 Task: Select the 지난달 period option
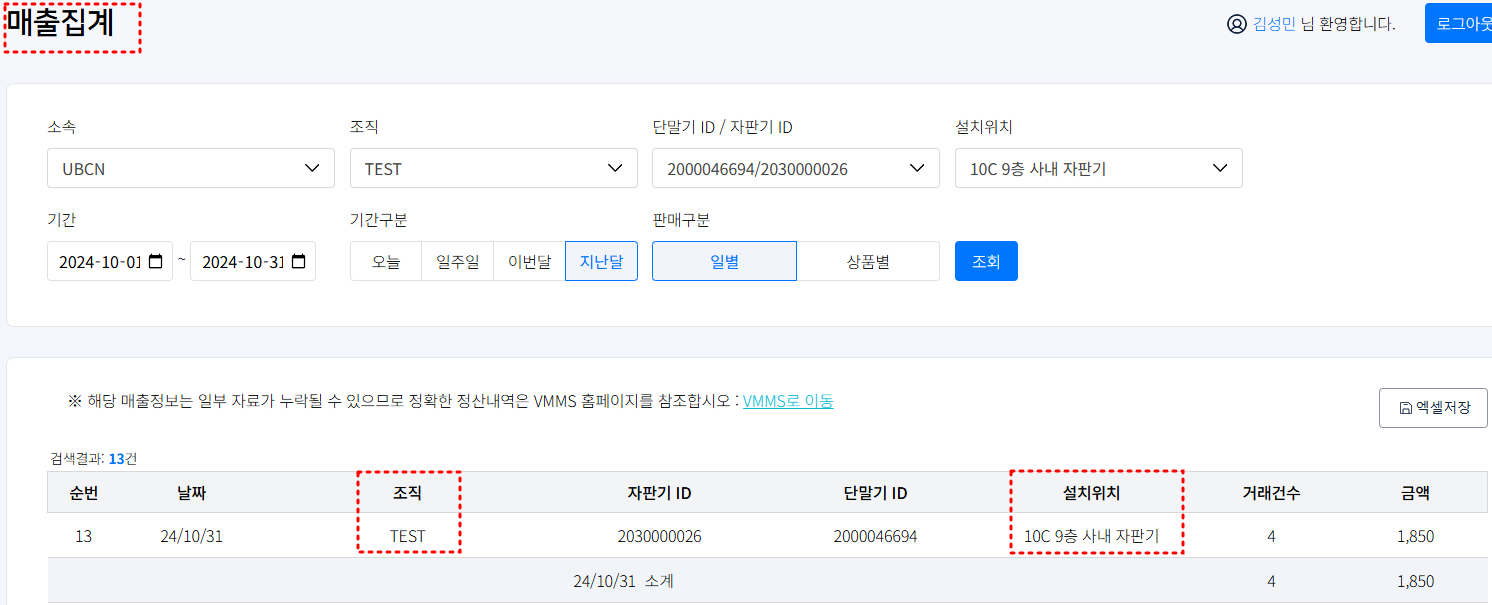pyautogui.click(x=601, y=261)
